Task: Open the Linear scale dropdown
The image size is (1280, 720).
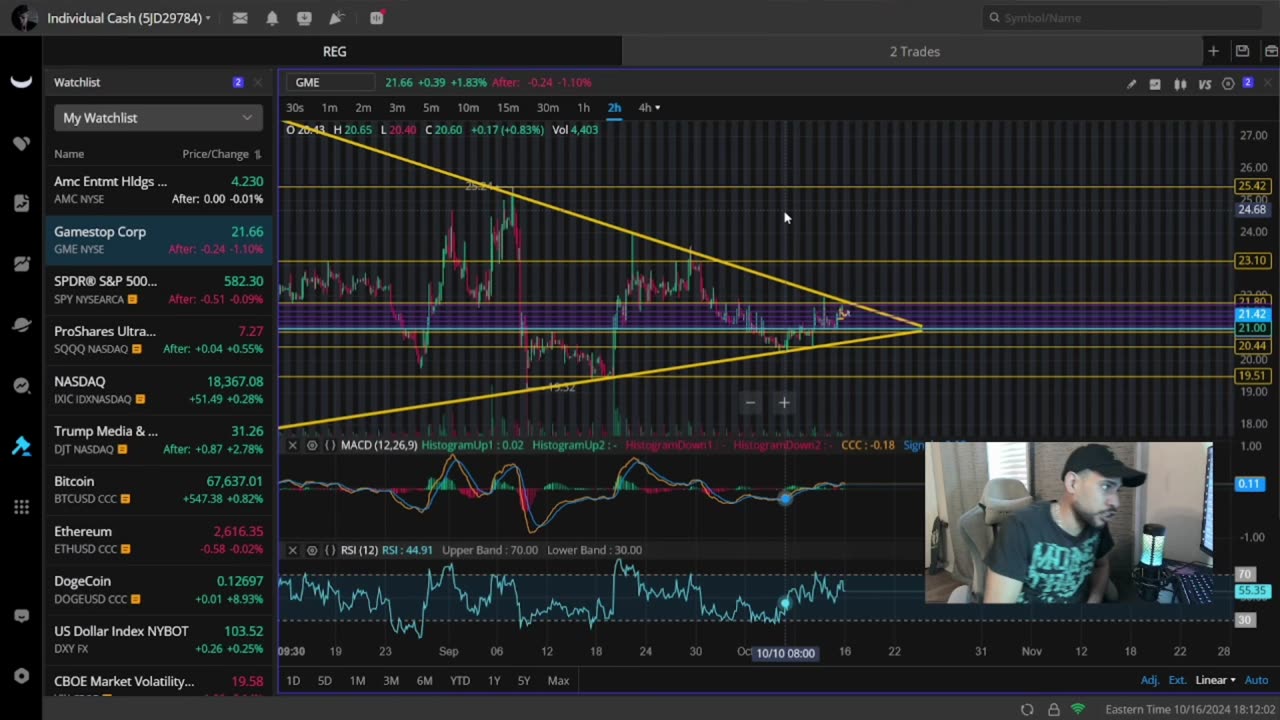Action: click(x=1215, y=680)
